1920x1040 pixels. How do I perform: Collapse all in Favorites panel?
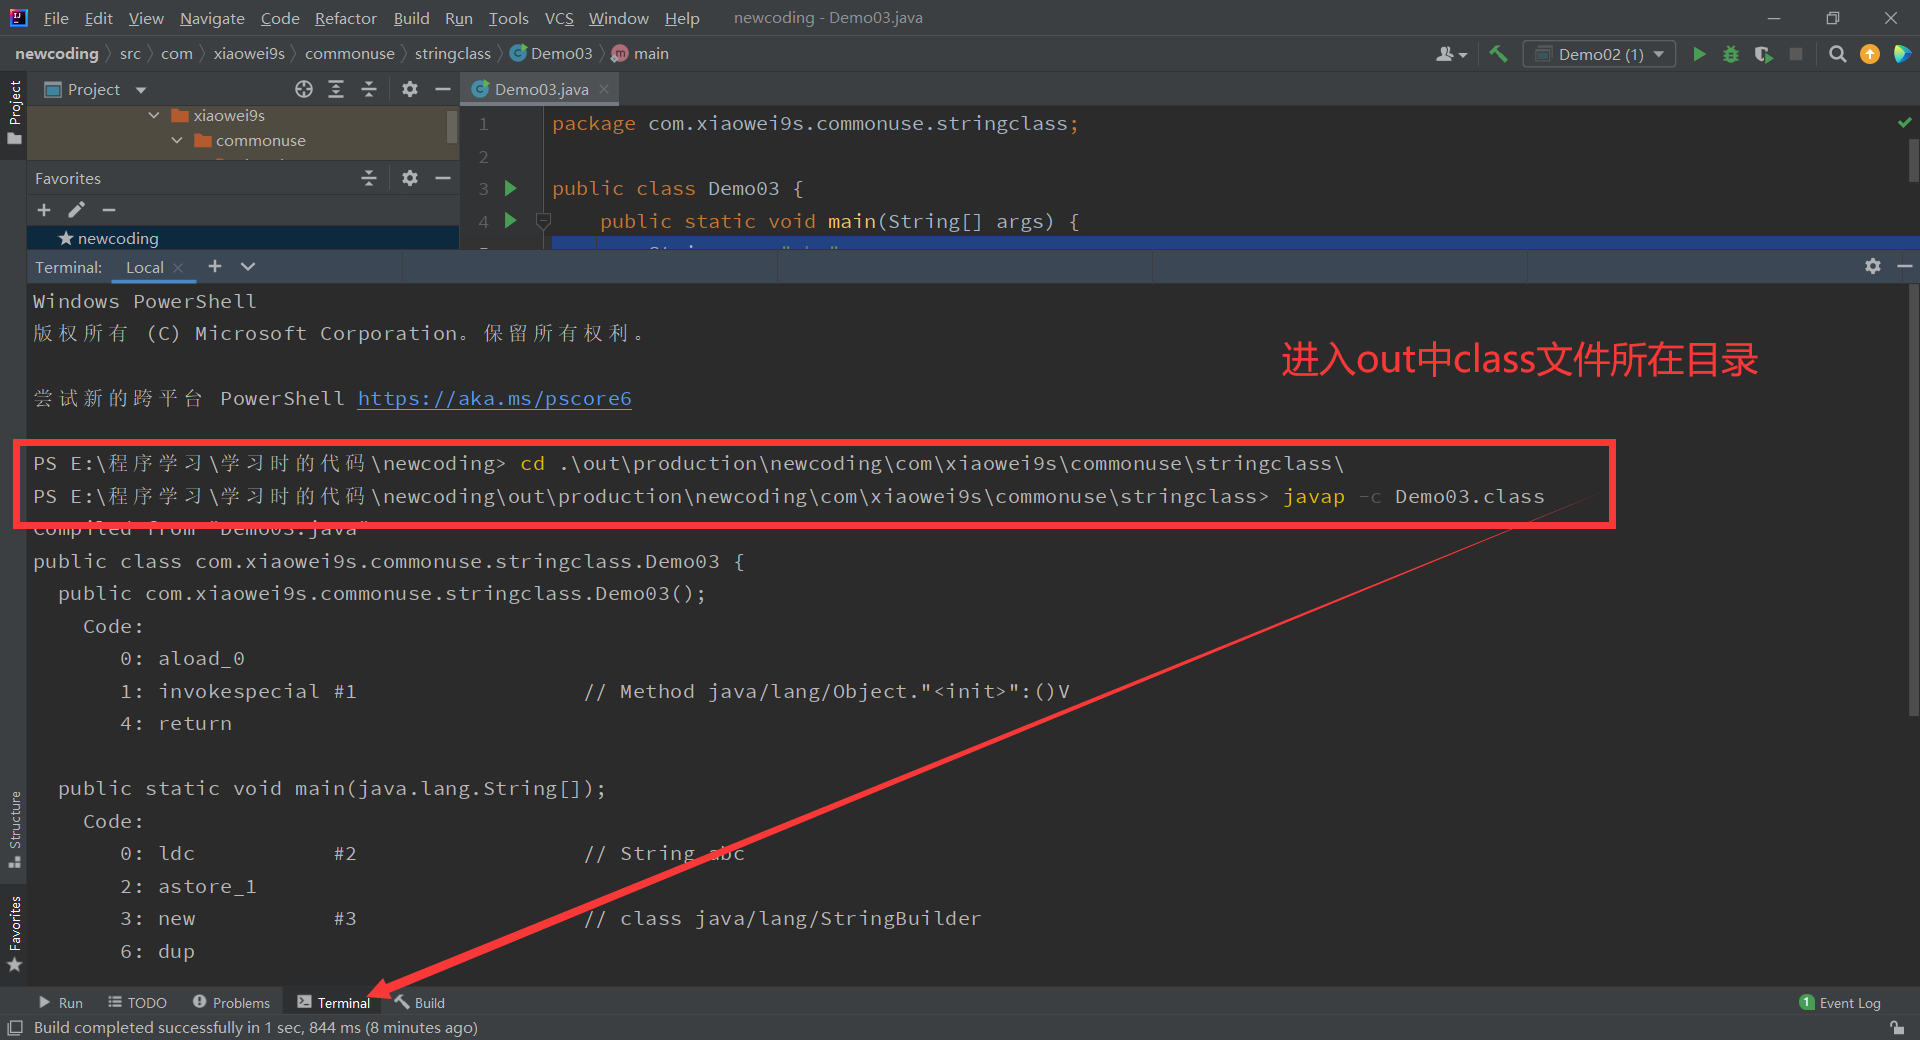(369, 178)
